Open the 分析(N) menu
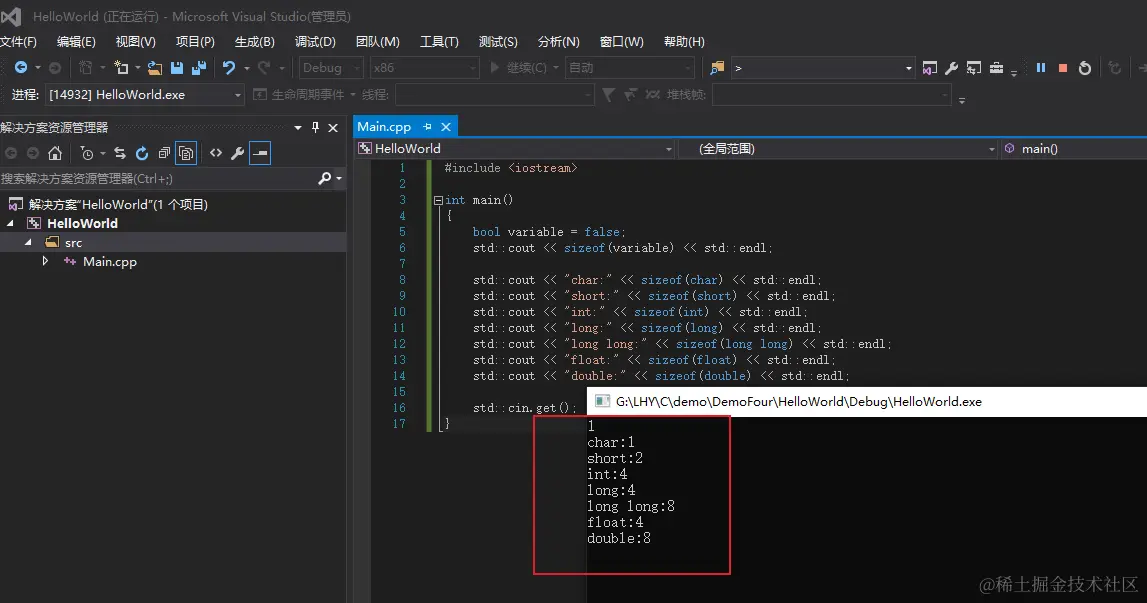The width and height of the screenshot is (1147, 603). (559, 42)
